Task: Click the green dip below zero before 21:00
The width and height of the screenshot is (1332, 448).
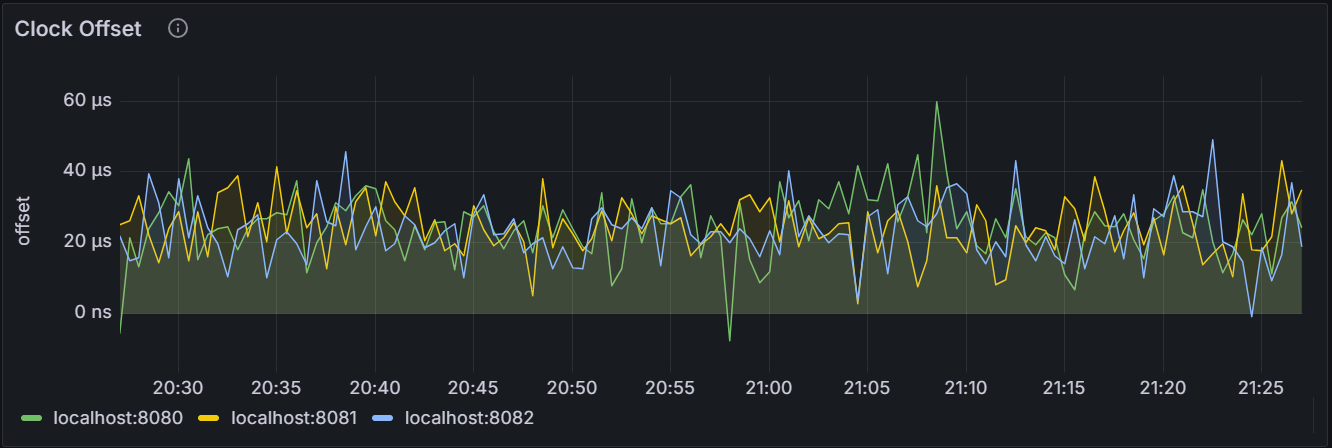Action: coord(730,339)
